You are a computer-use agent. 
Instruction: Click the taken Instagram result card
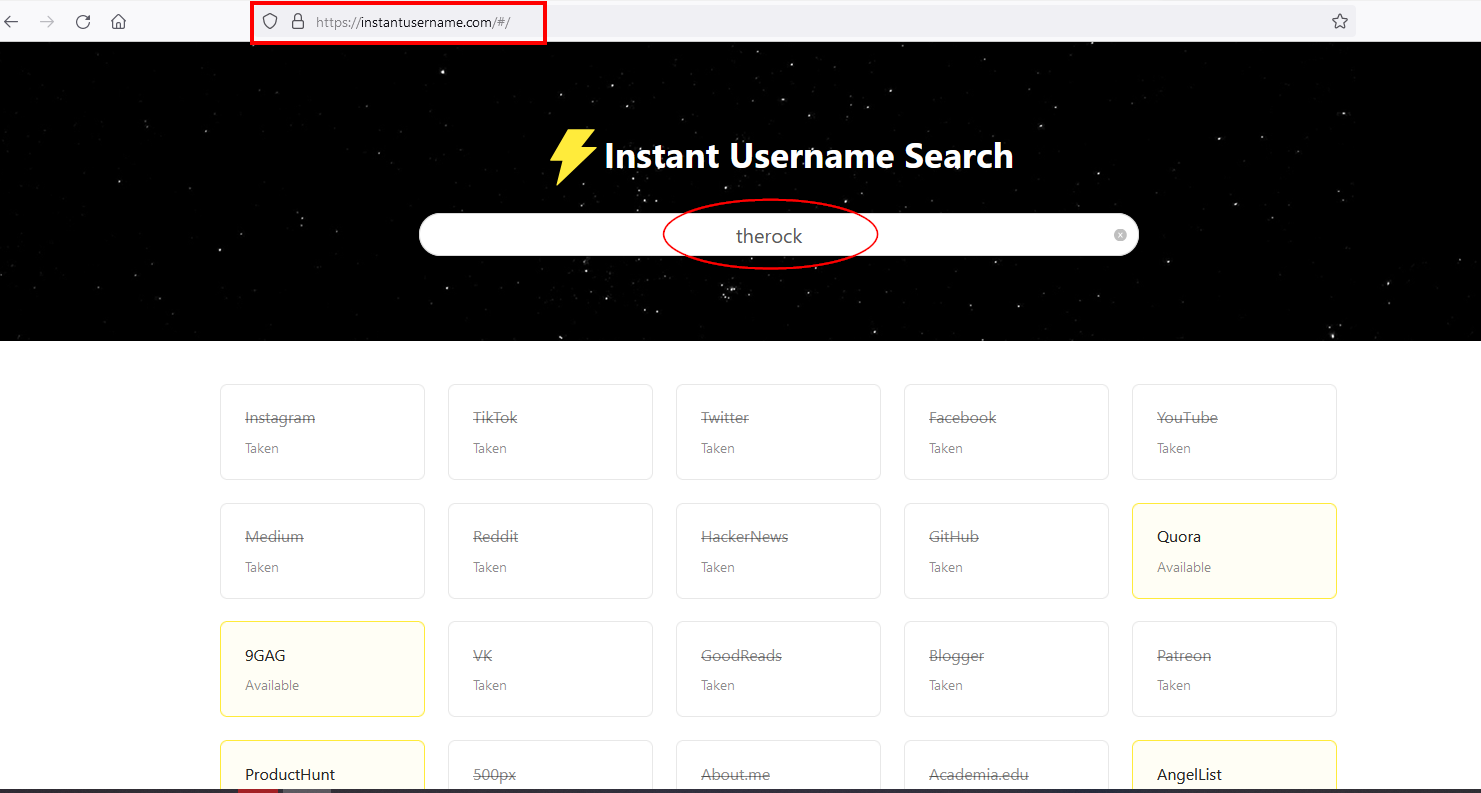click(x=322, y=432)
